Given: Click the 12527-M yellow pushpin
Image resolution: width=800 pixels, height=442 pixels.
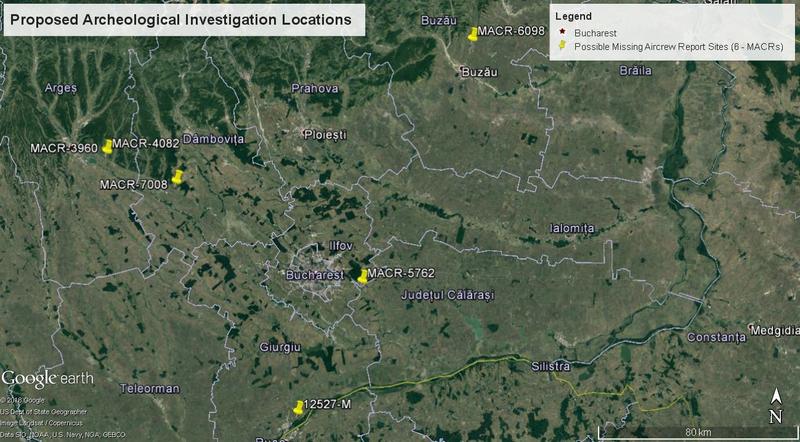Looking at the screenshot, I should (298, 407).
